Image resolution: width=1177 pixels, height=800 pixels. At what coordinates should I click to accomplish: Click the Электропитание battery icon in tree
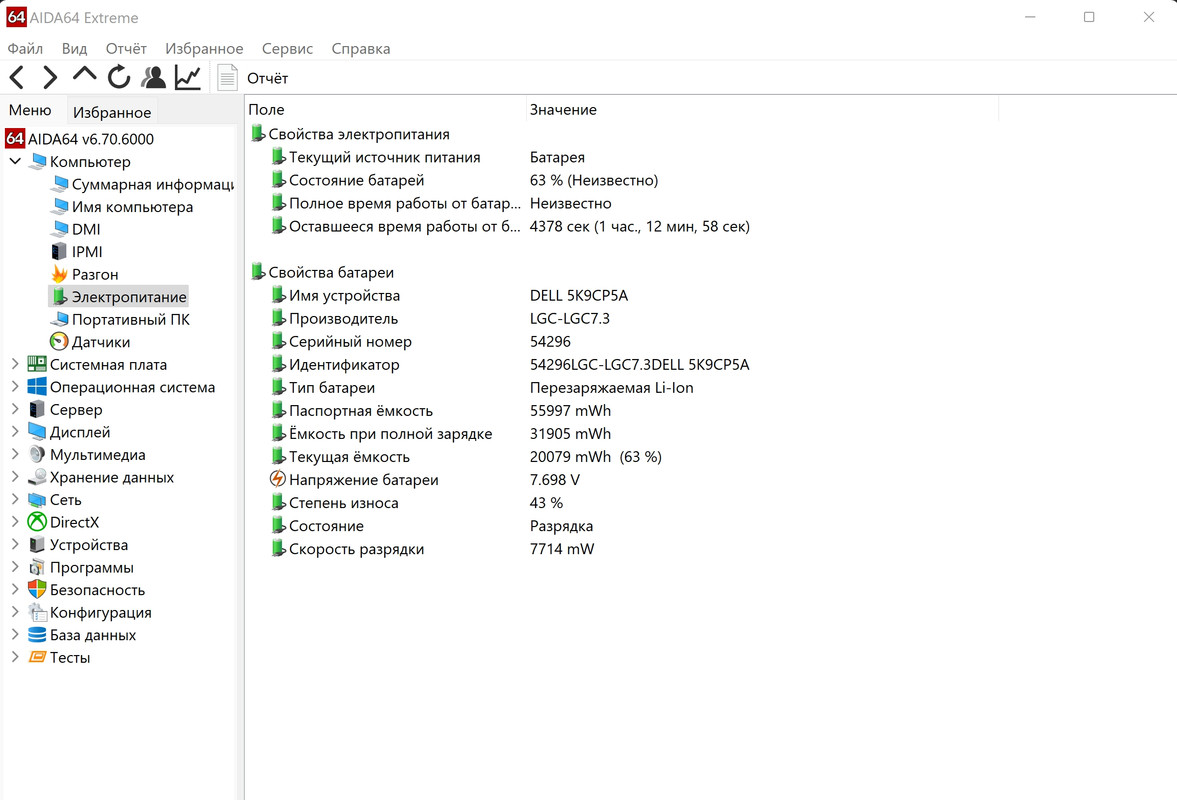[59, 296]
